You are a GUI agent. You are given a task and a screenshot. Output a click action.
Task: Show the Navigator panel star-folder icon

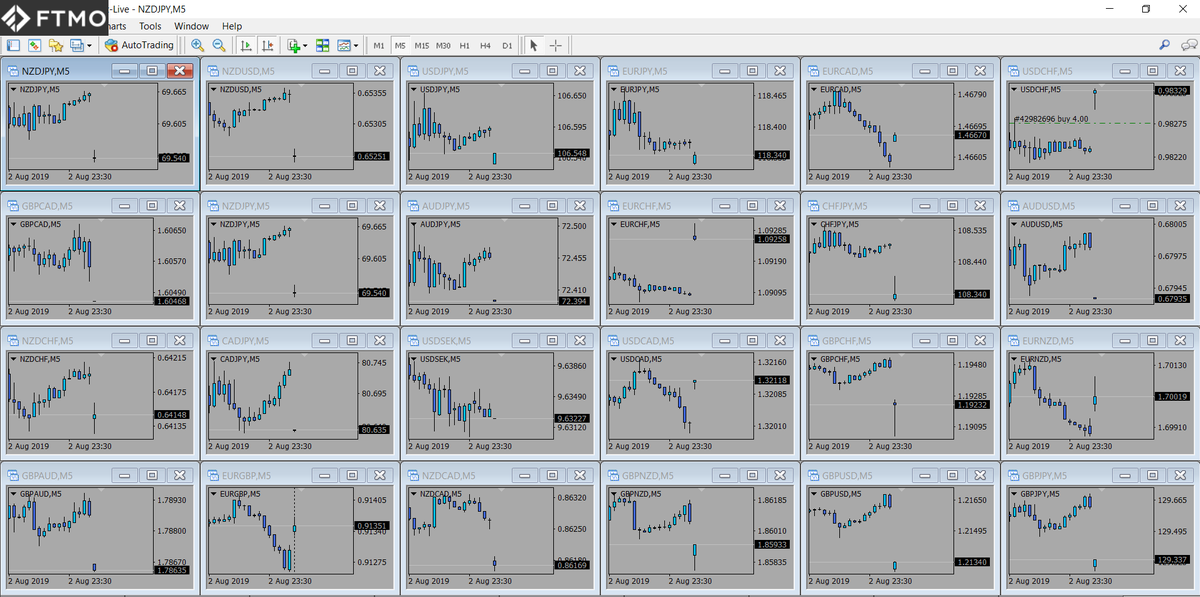(x=55, y=45)
